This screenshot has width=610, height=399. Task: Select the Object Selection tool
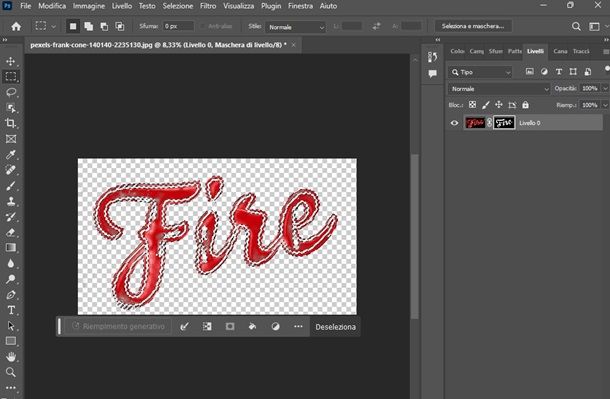click(x=11, y=108)
